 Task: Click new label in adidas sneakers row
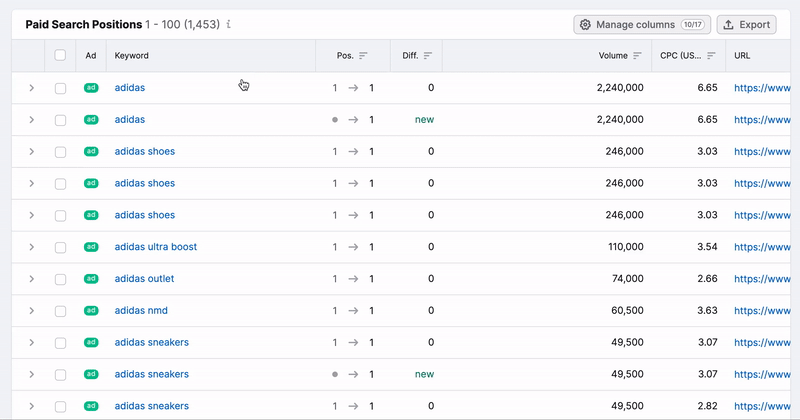pyautogui.click(x=424, y=374)
